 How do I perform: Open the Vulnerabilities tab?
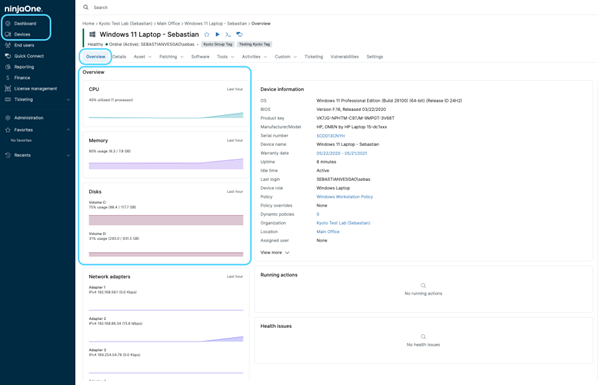pyautogui.click(x=344, y=56)
